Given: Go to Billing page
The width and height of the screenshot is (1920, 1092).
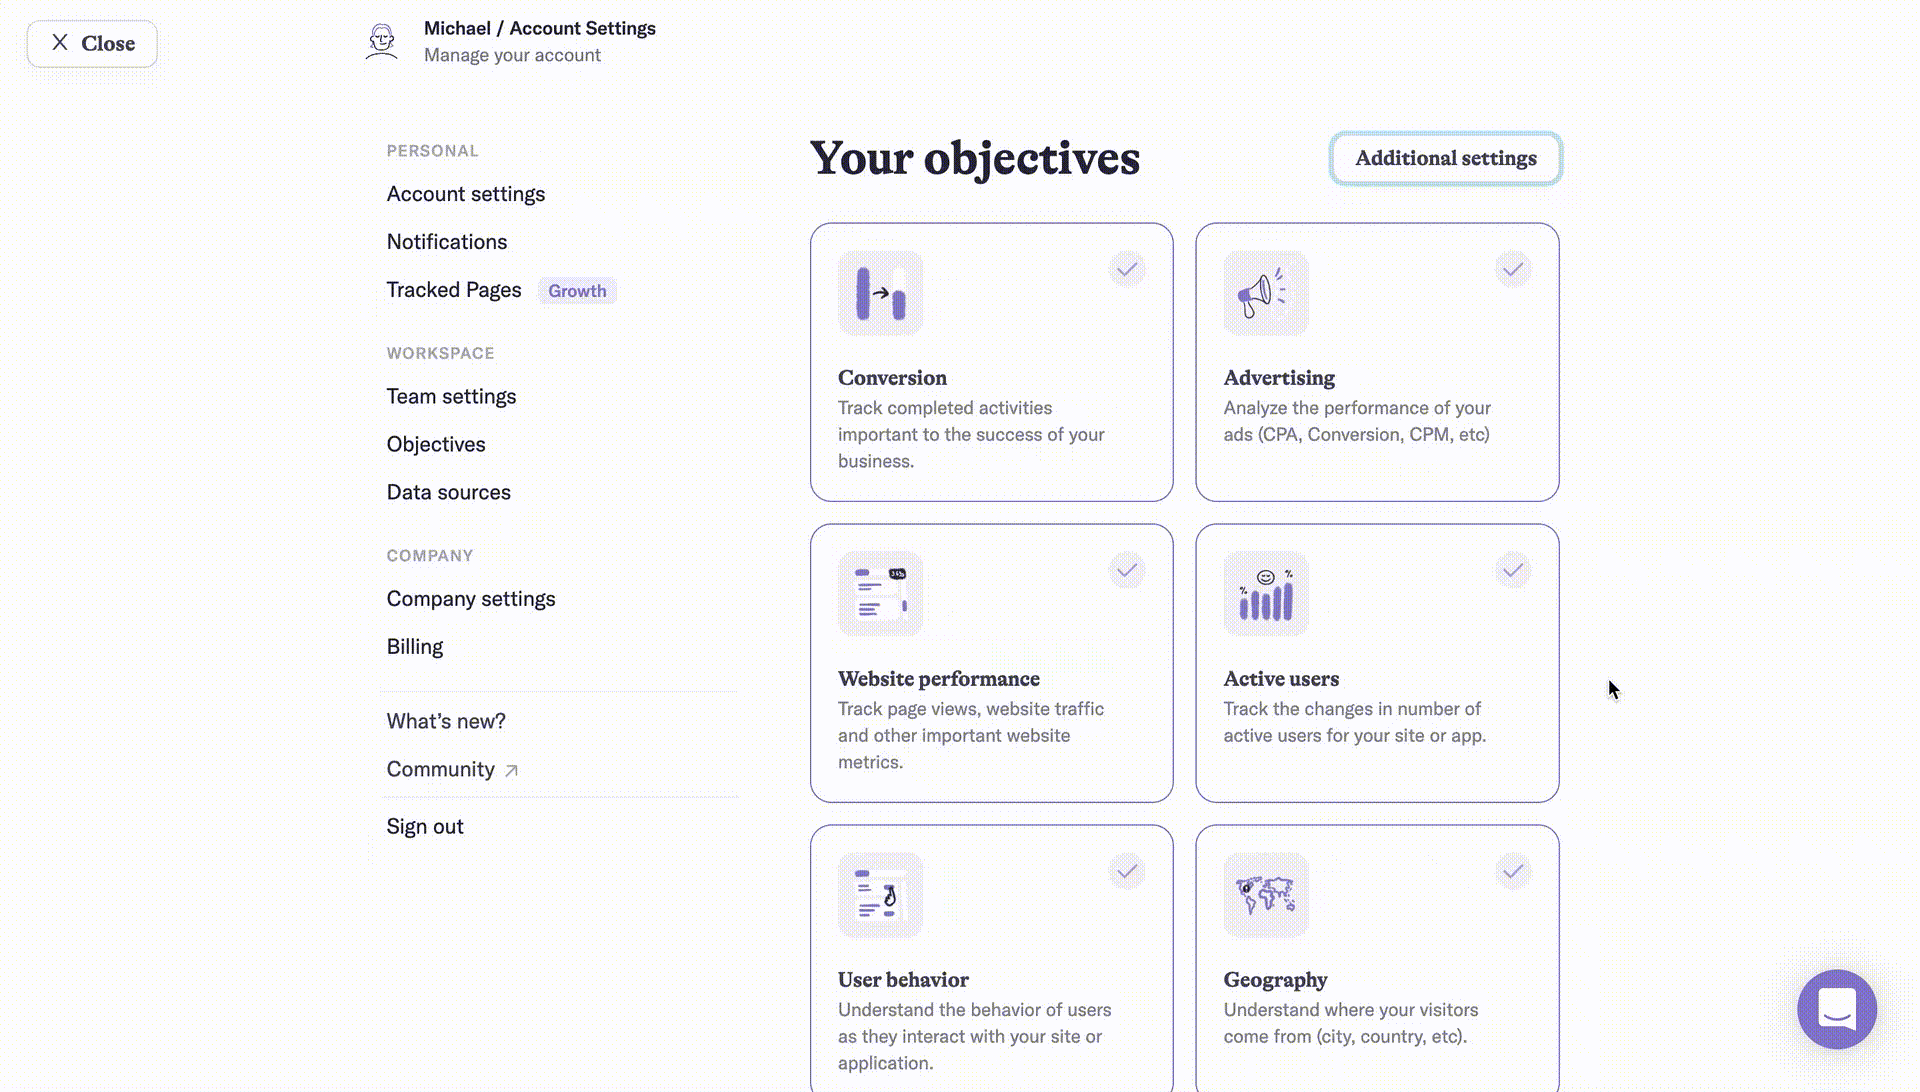Looking at the screenshot, I should coord(415,647).
